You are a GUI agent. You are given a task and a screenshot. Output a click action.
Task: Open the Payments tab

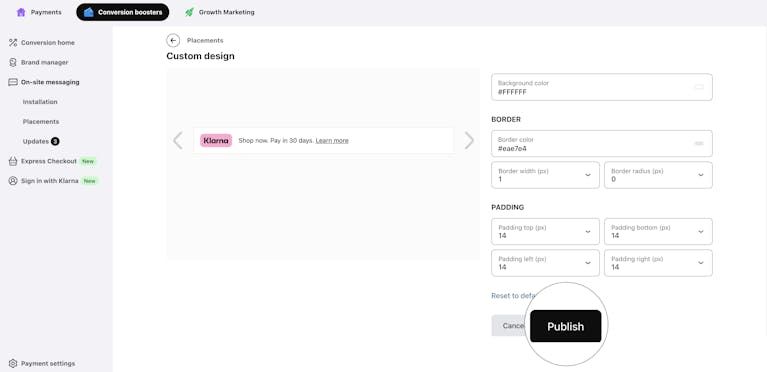tap(39, 12)
